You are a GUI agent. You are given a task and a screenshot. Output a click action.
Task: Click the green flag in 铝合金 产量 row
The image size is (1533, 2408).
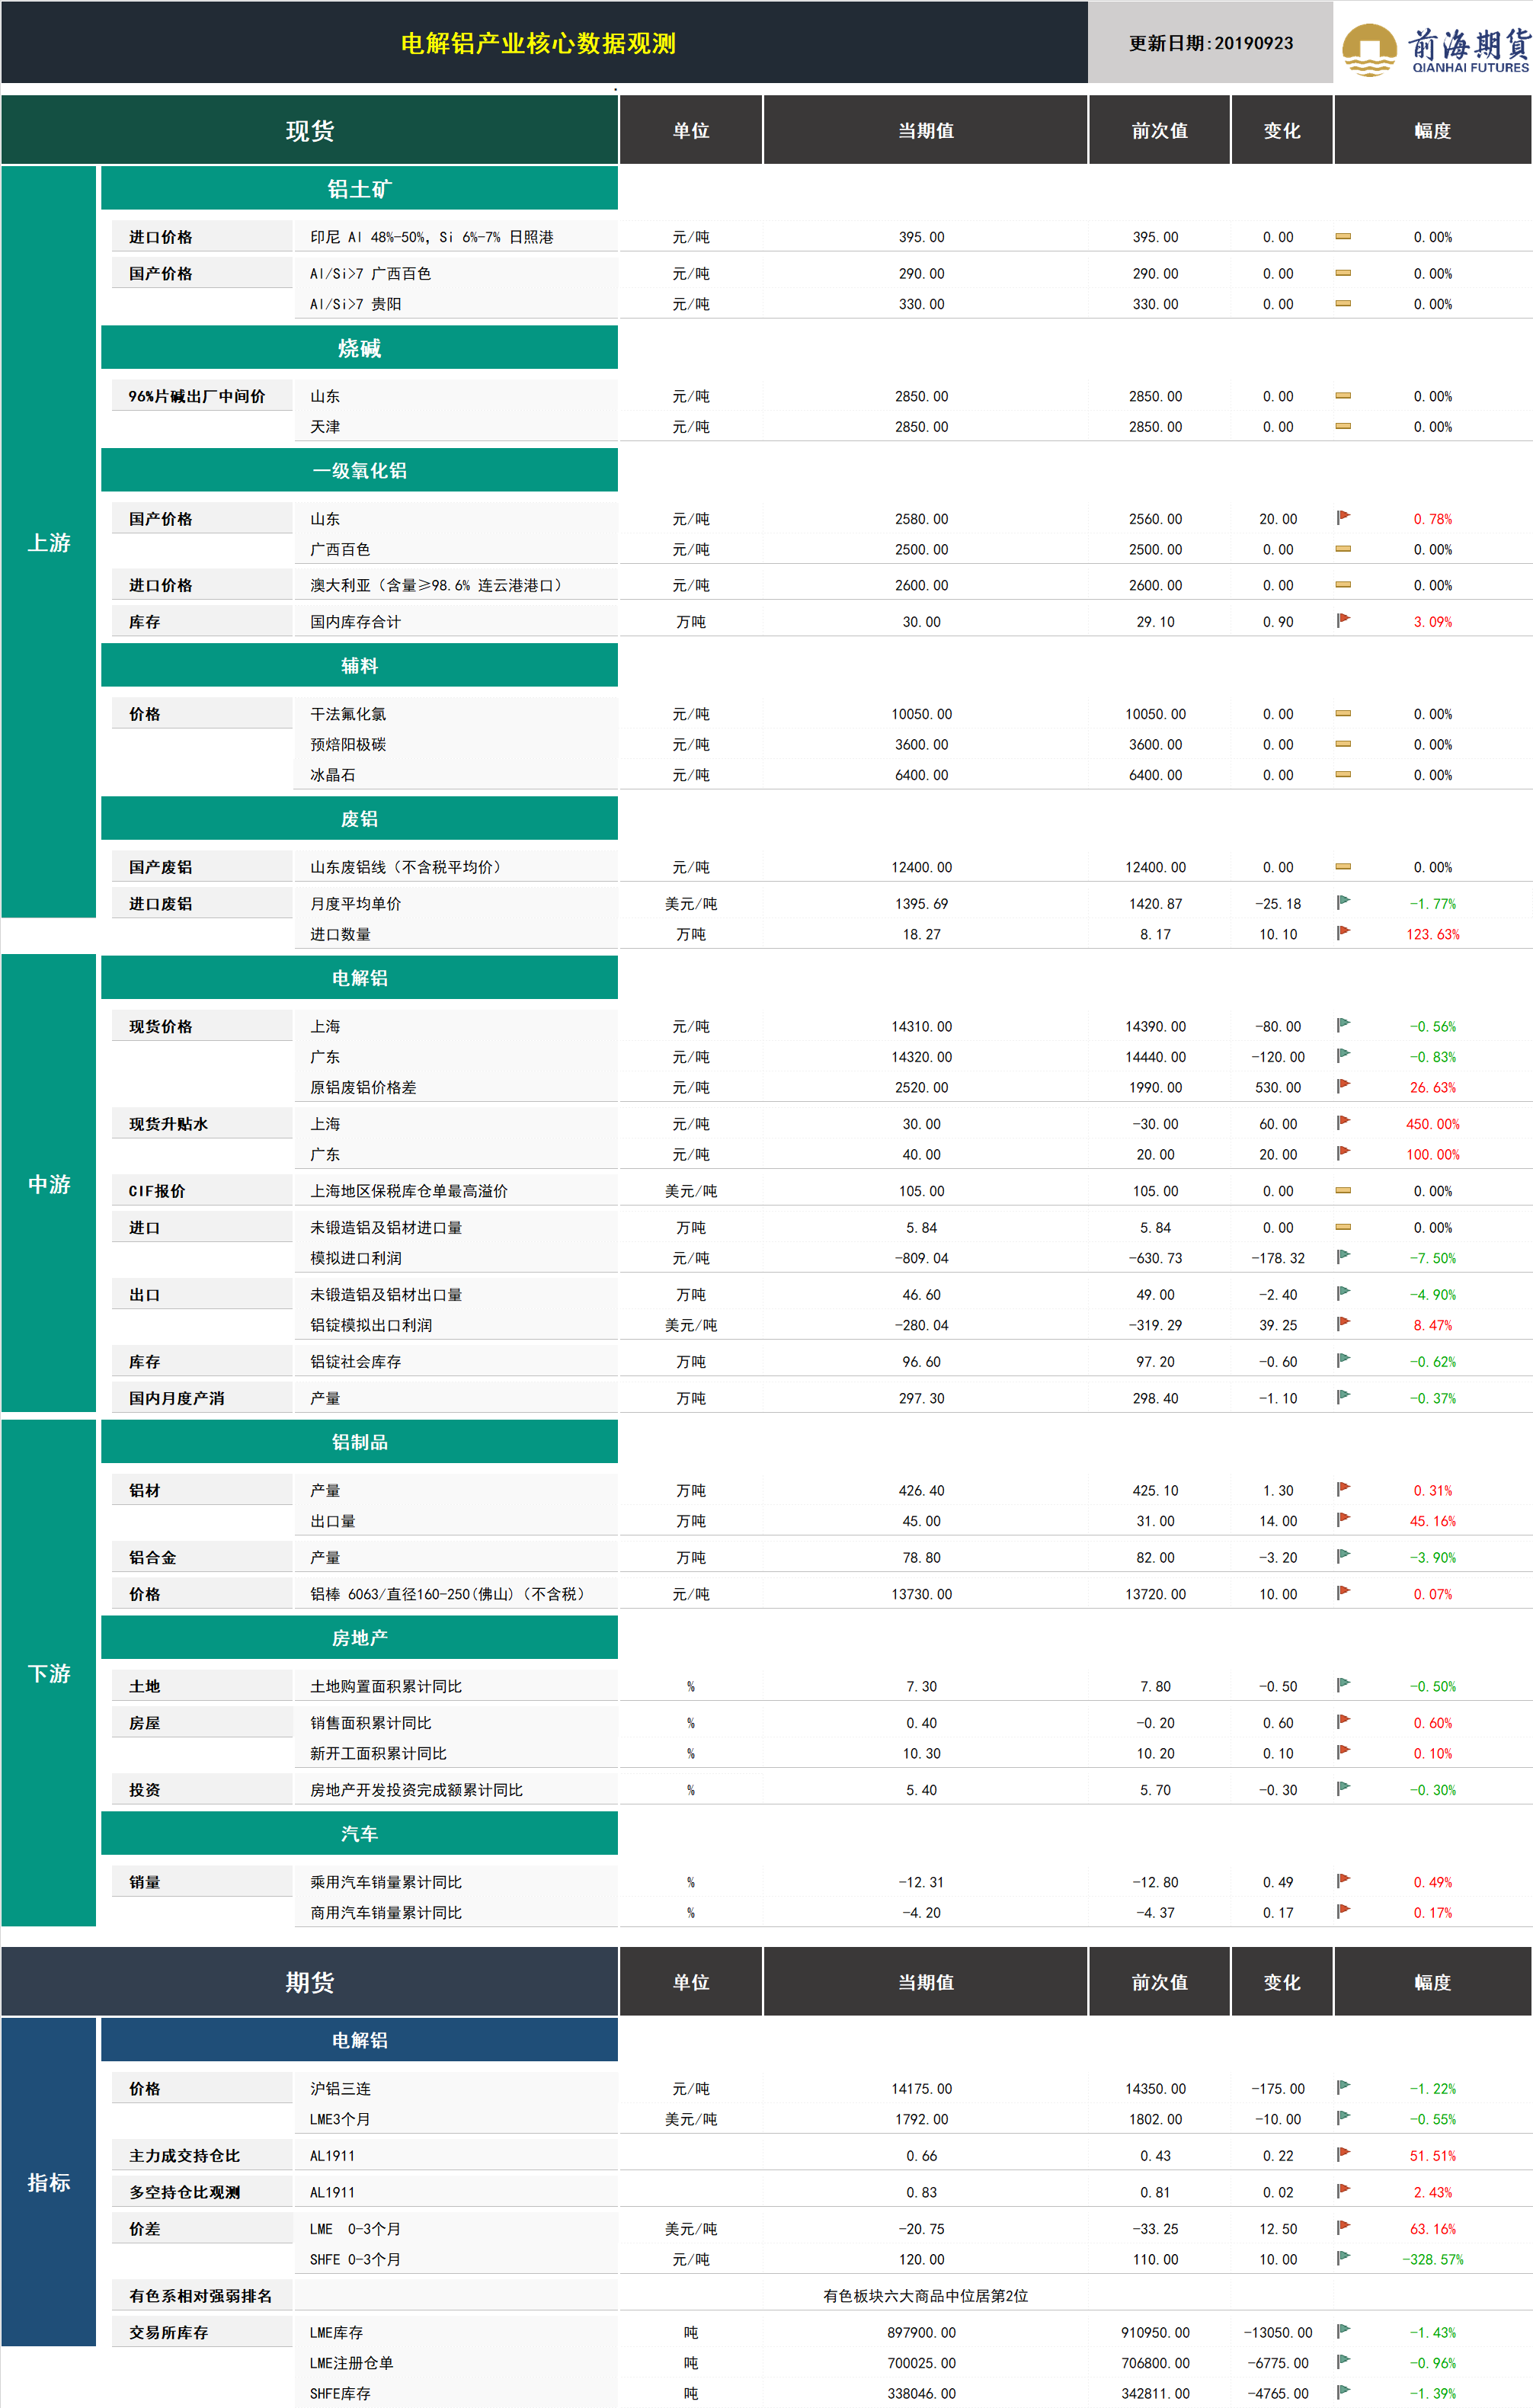click(1343, 1556)
